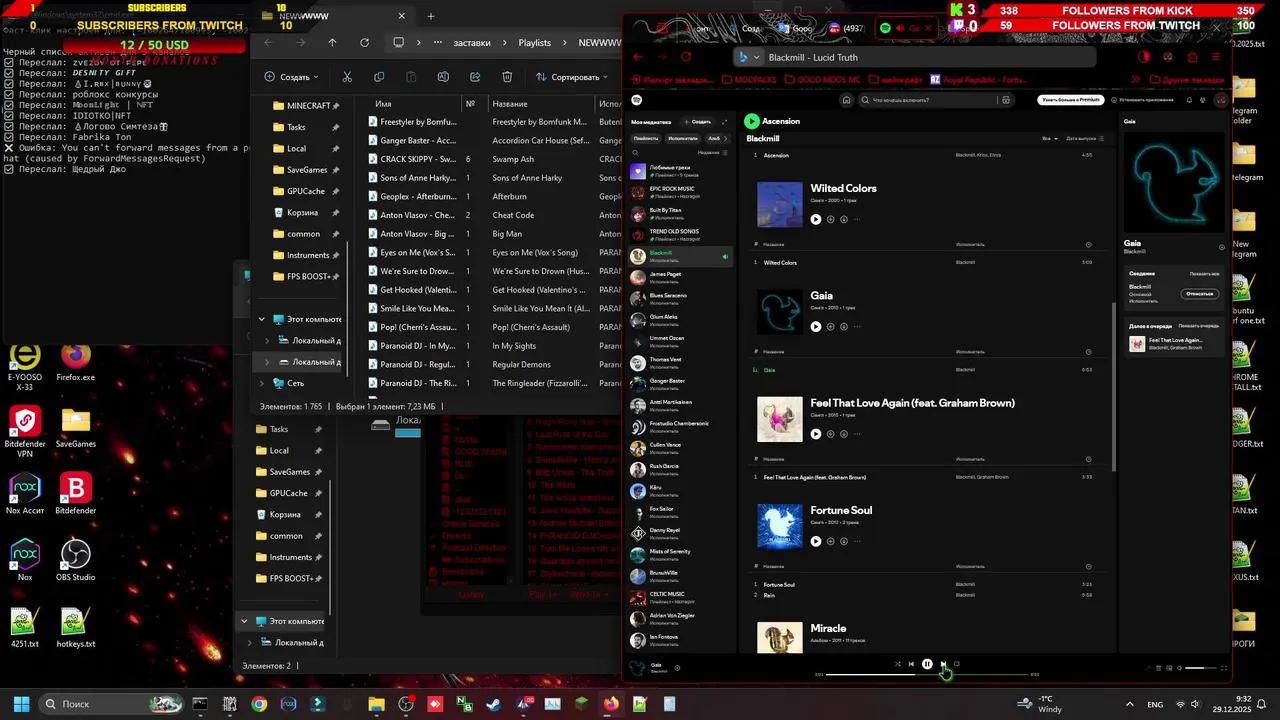Refresh the Explorer folder view
This screenshot has width=1280, height=720.
364,43
